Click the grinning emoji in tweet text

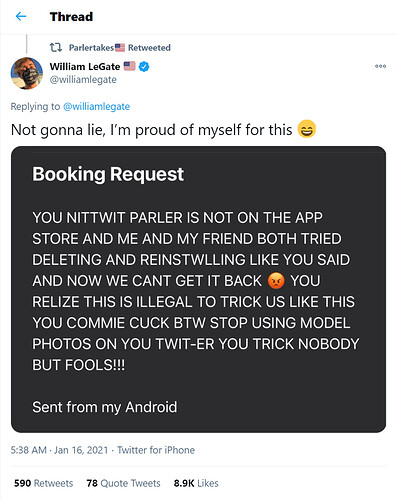(x=306, y=129)
